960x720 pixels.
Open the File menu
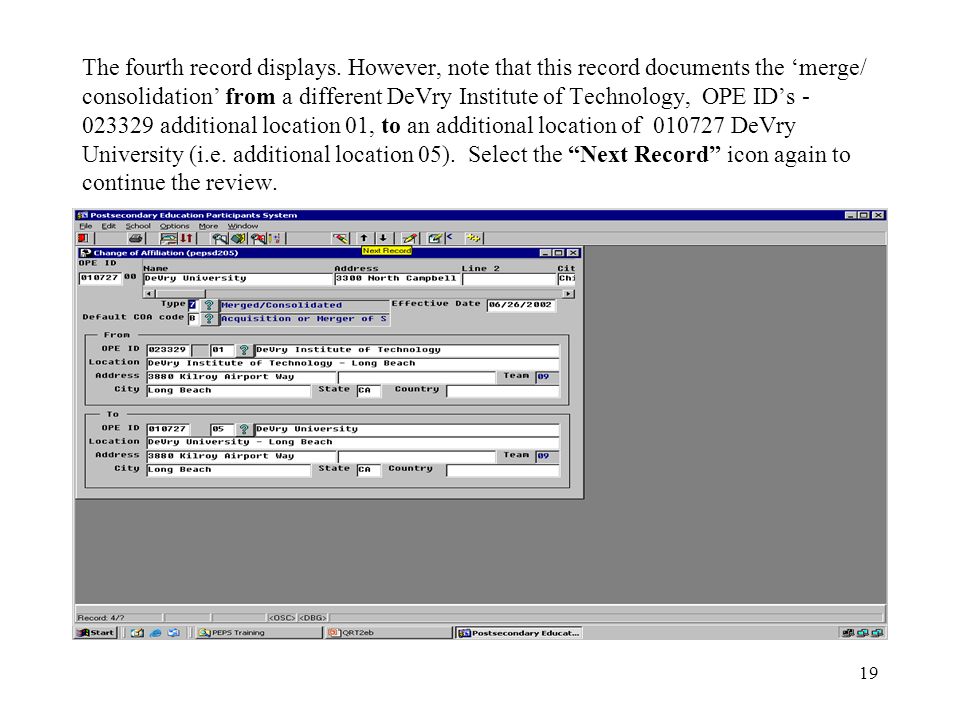(x=86, y=226)
